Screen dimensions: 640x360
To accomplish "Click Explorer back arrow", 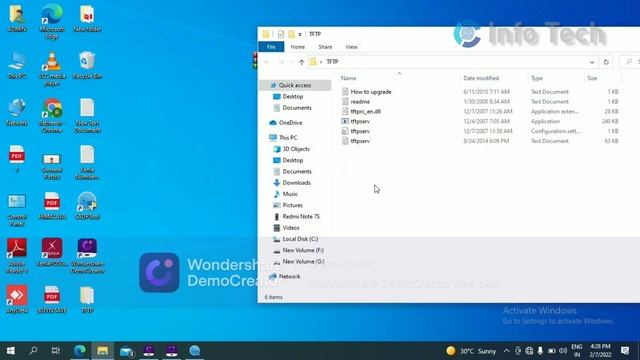I will (x=267, y=62).
